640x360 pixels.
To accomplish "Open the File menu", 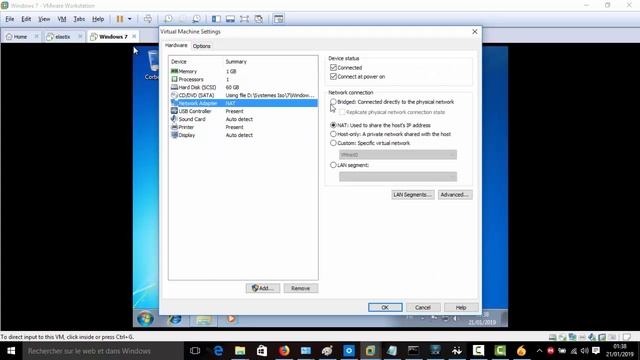I will click(10, 19).
